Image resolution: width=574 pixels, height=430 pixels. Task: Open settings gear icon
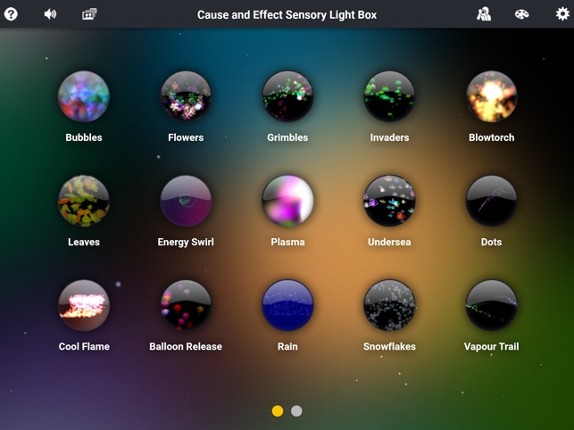(563, 14)
